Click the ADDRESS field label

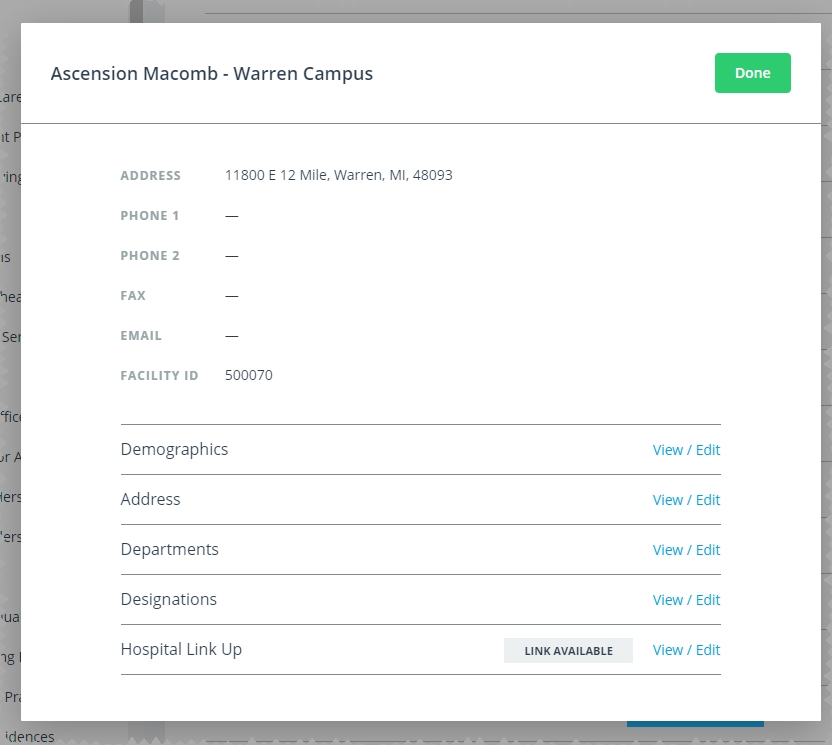pyautogui.click(x=151, y=176)
